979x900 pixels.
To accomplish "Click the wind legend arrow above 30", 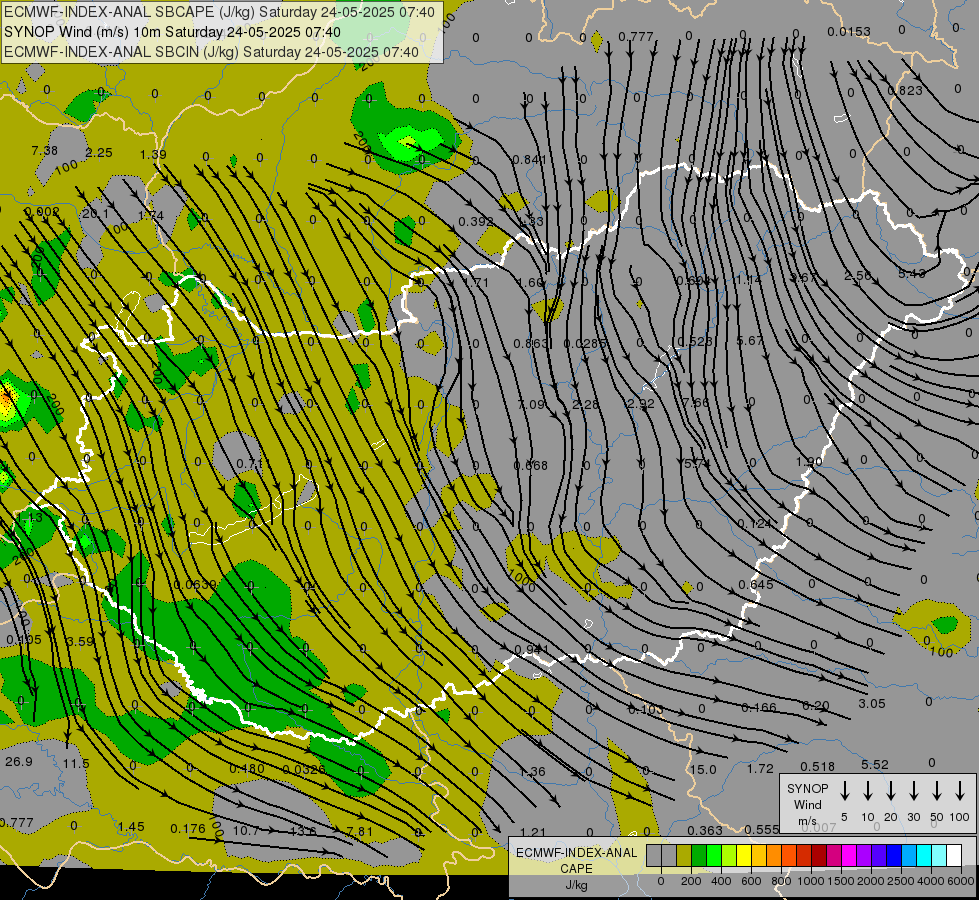I will pyautogui.click(x=914, y=791).
